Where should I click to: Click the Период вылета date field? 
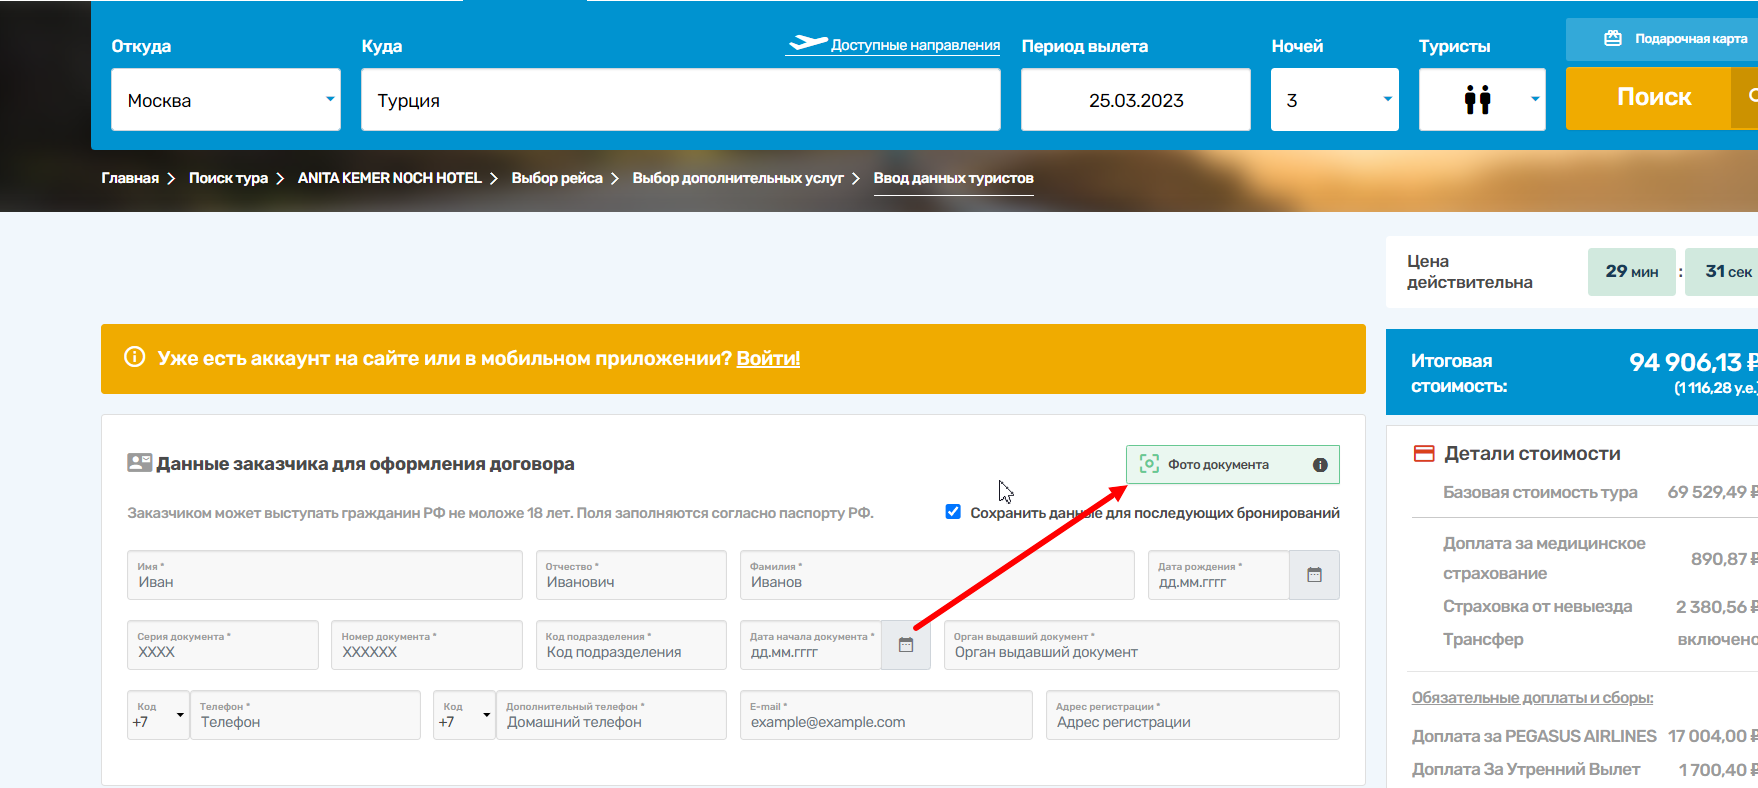(1136, 100)
